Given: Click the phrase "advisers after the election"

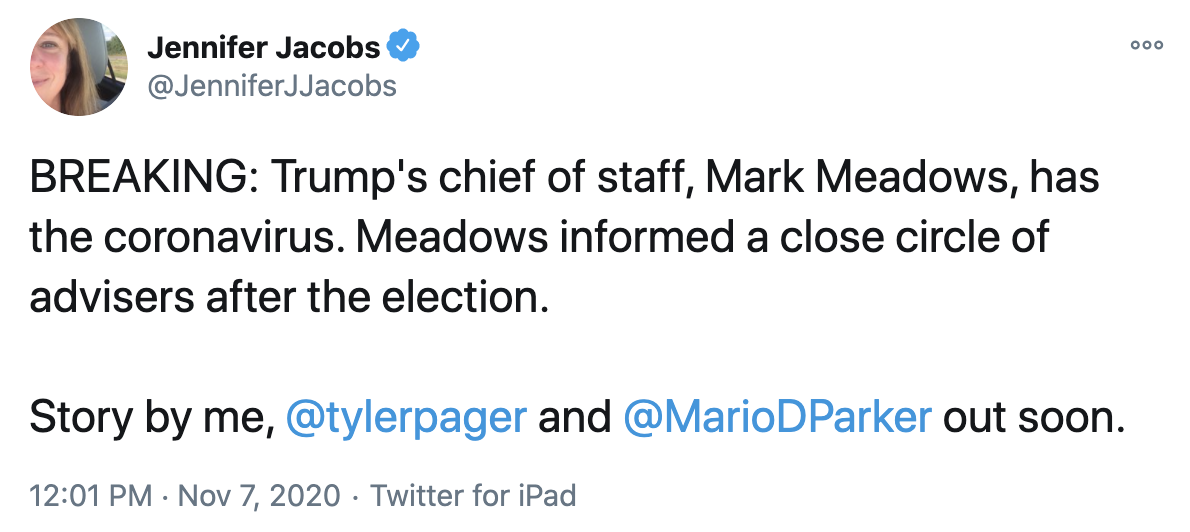Looking at the screenshot, I should tap(289, 297).
